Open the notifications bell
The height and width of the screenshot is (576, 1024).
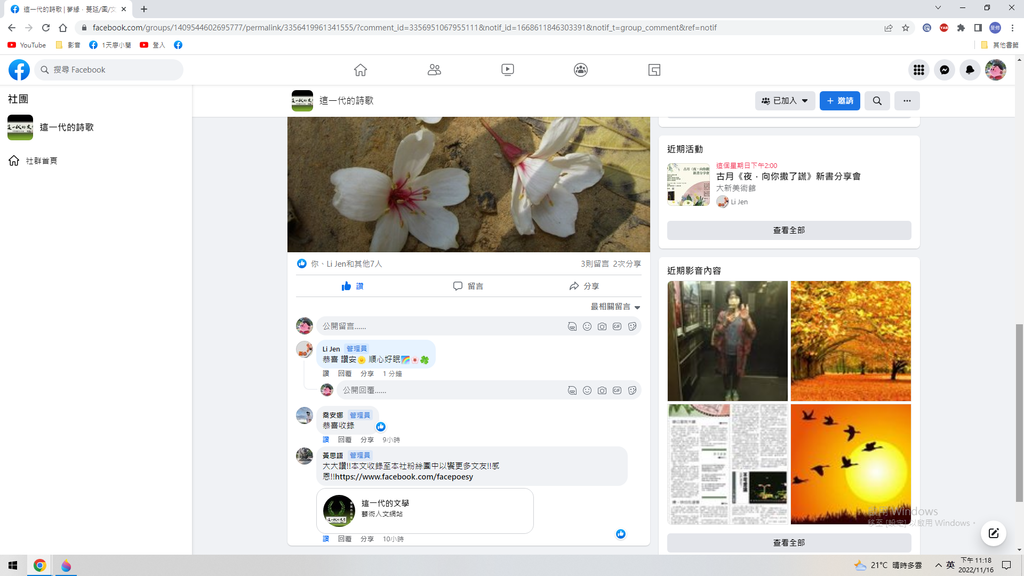(x=969, y=70)
